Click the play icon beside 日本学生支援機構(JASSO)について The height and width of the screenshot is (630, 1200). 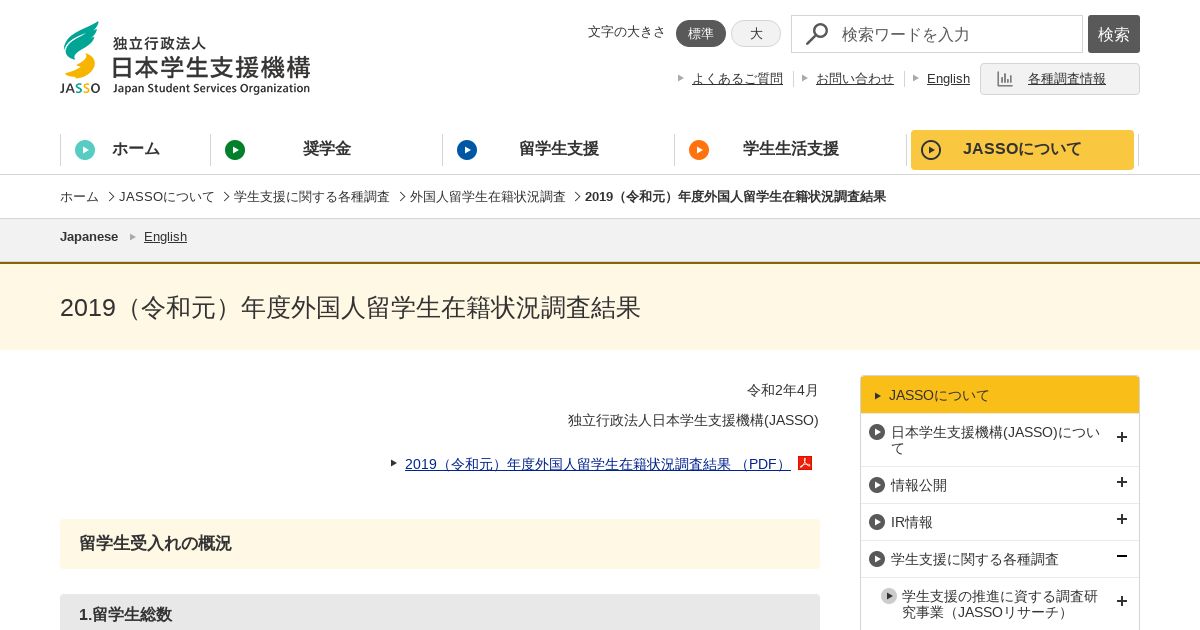point(877,432)
